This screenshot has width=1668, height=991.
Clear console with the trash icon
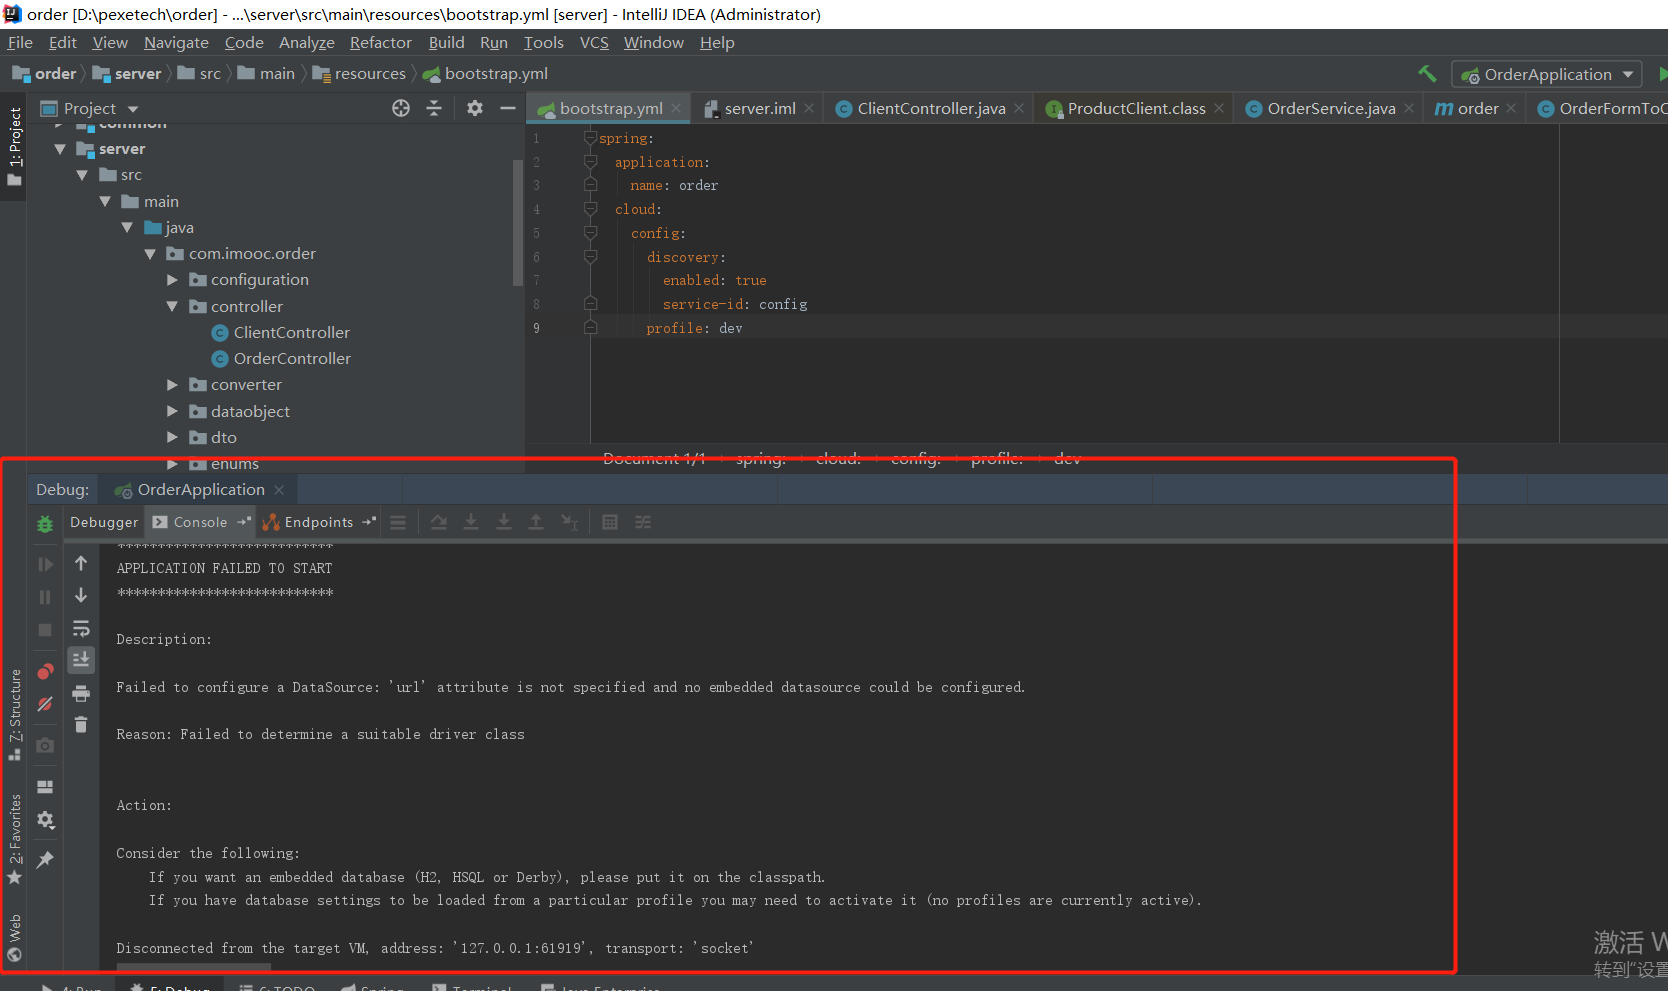coord(81,724)
